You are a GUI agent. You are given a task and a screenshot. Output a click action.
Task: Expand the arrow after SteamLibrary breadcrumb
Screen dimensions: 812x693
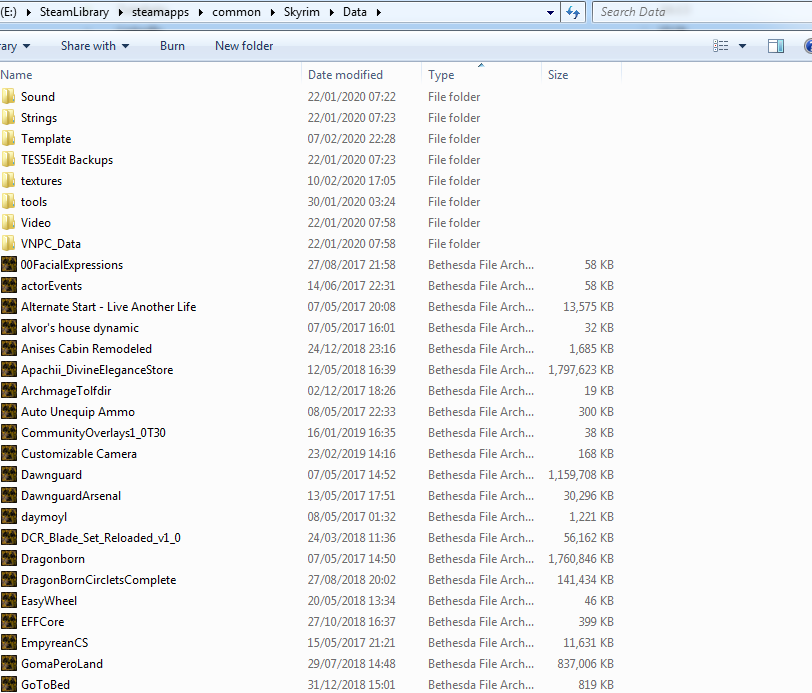pos(120,12)
